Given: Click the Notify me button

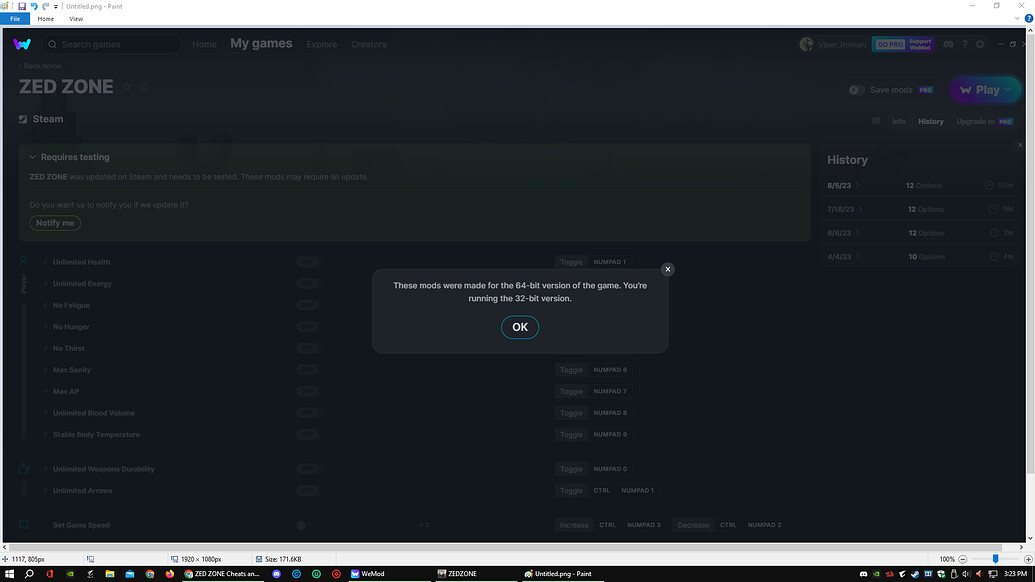Looking at the screenshot, I should click(x=55, y=223).
